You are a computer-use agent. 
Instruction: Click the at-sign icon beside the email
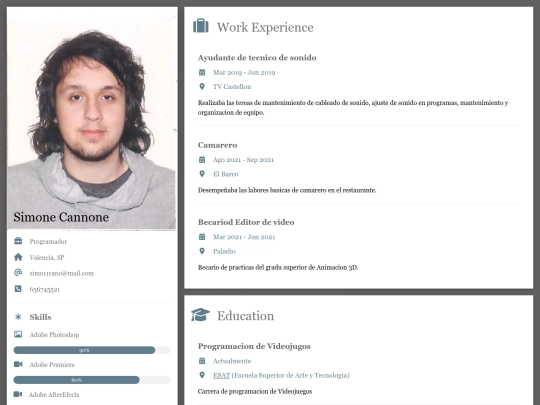[18, 273]
